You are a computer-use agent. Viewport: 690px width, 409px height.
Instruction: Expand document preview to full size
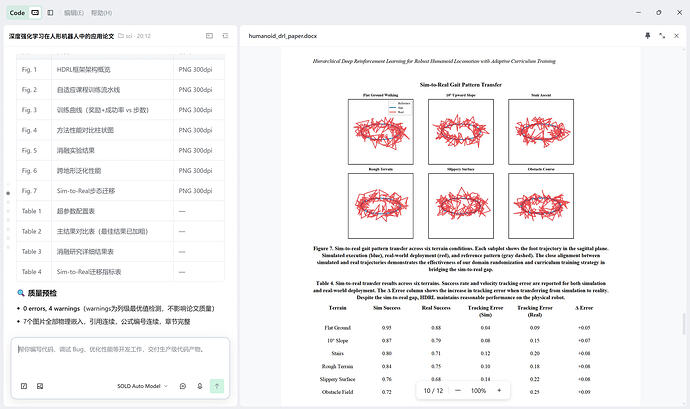coord(662,36)
